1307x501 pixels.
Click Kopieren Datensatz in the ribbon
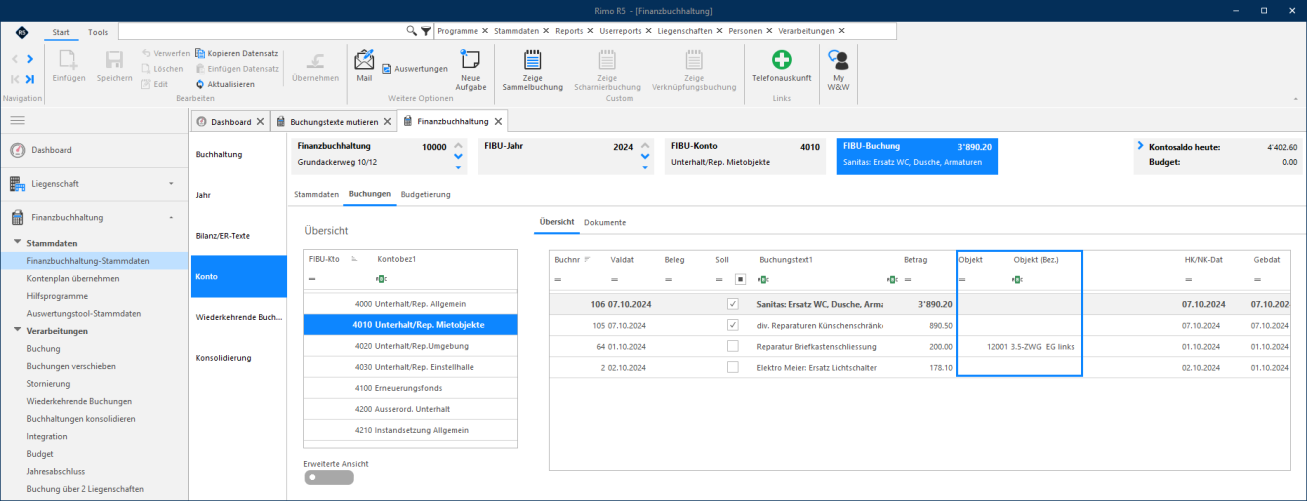tap(236, 52)
